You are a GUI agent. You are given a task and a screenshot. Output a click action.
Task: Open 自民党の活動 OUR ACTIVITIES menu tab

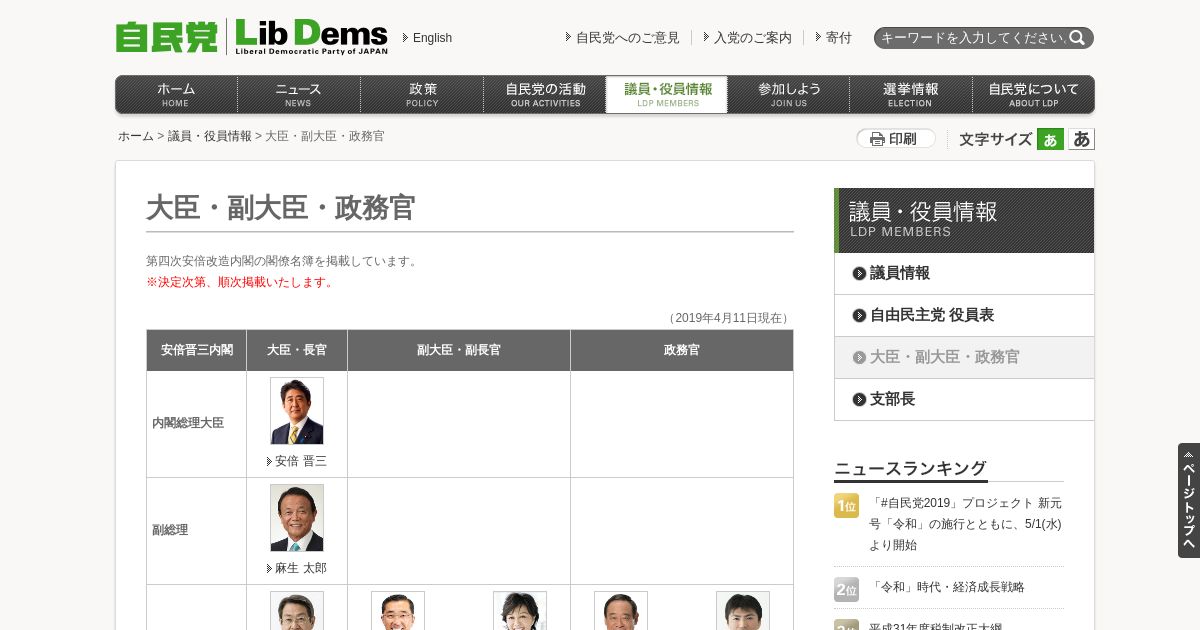coord(545,94)
